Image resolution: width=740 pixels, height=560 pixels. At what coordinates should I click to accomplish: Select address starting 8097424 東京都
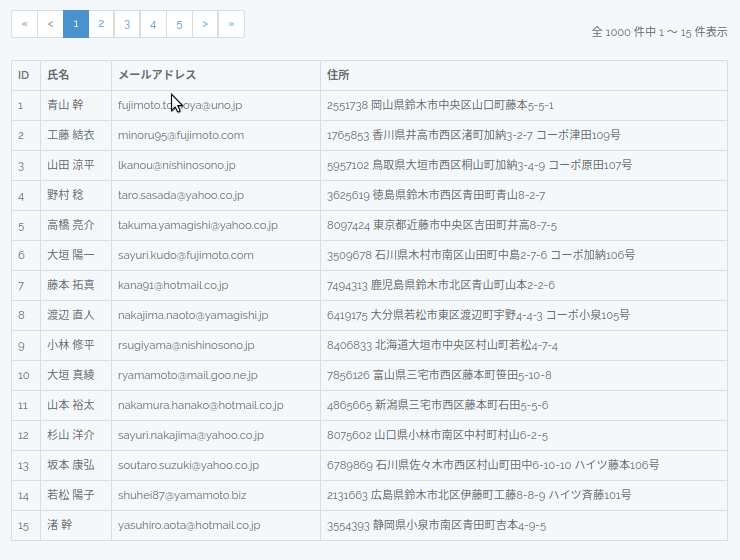pos(442,226)
